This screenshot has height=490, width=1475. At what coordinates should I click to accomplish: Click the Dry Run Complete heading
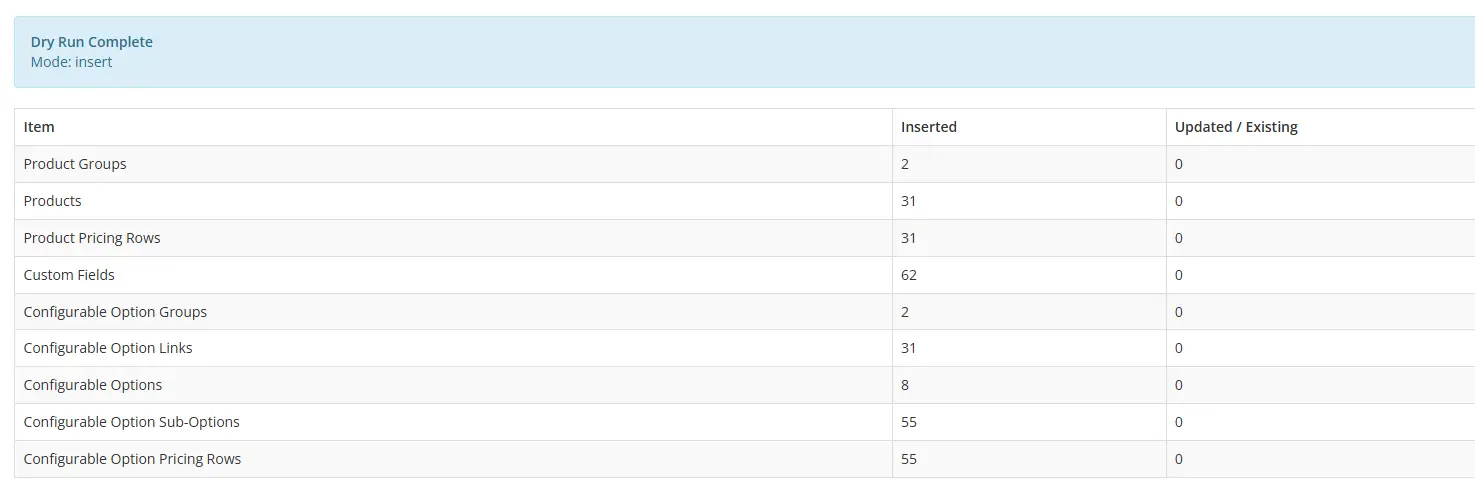pos(92,42)
